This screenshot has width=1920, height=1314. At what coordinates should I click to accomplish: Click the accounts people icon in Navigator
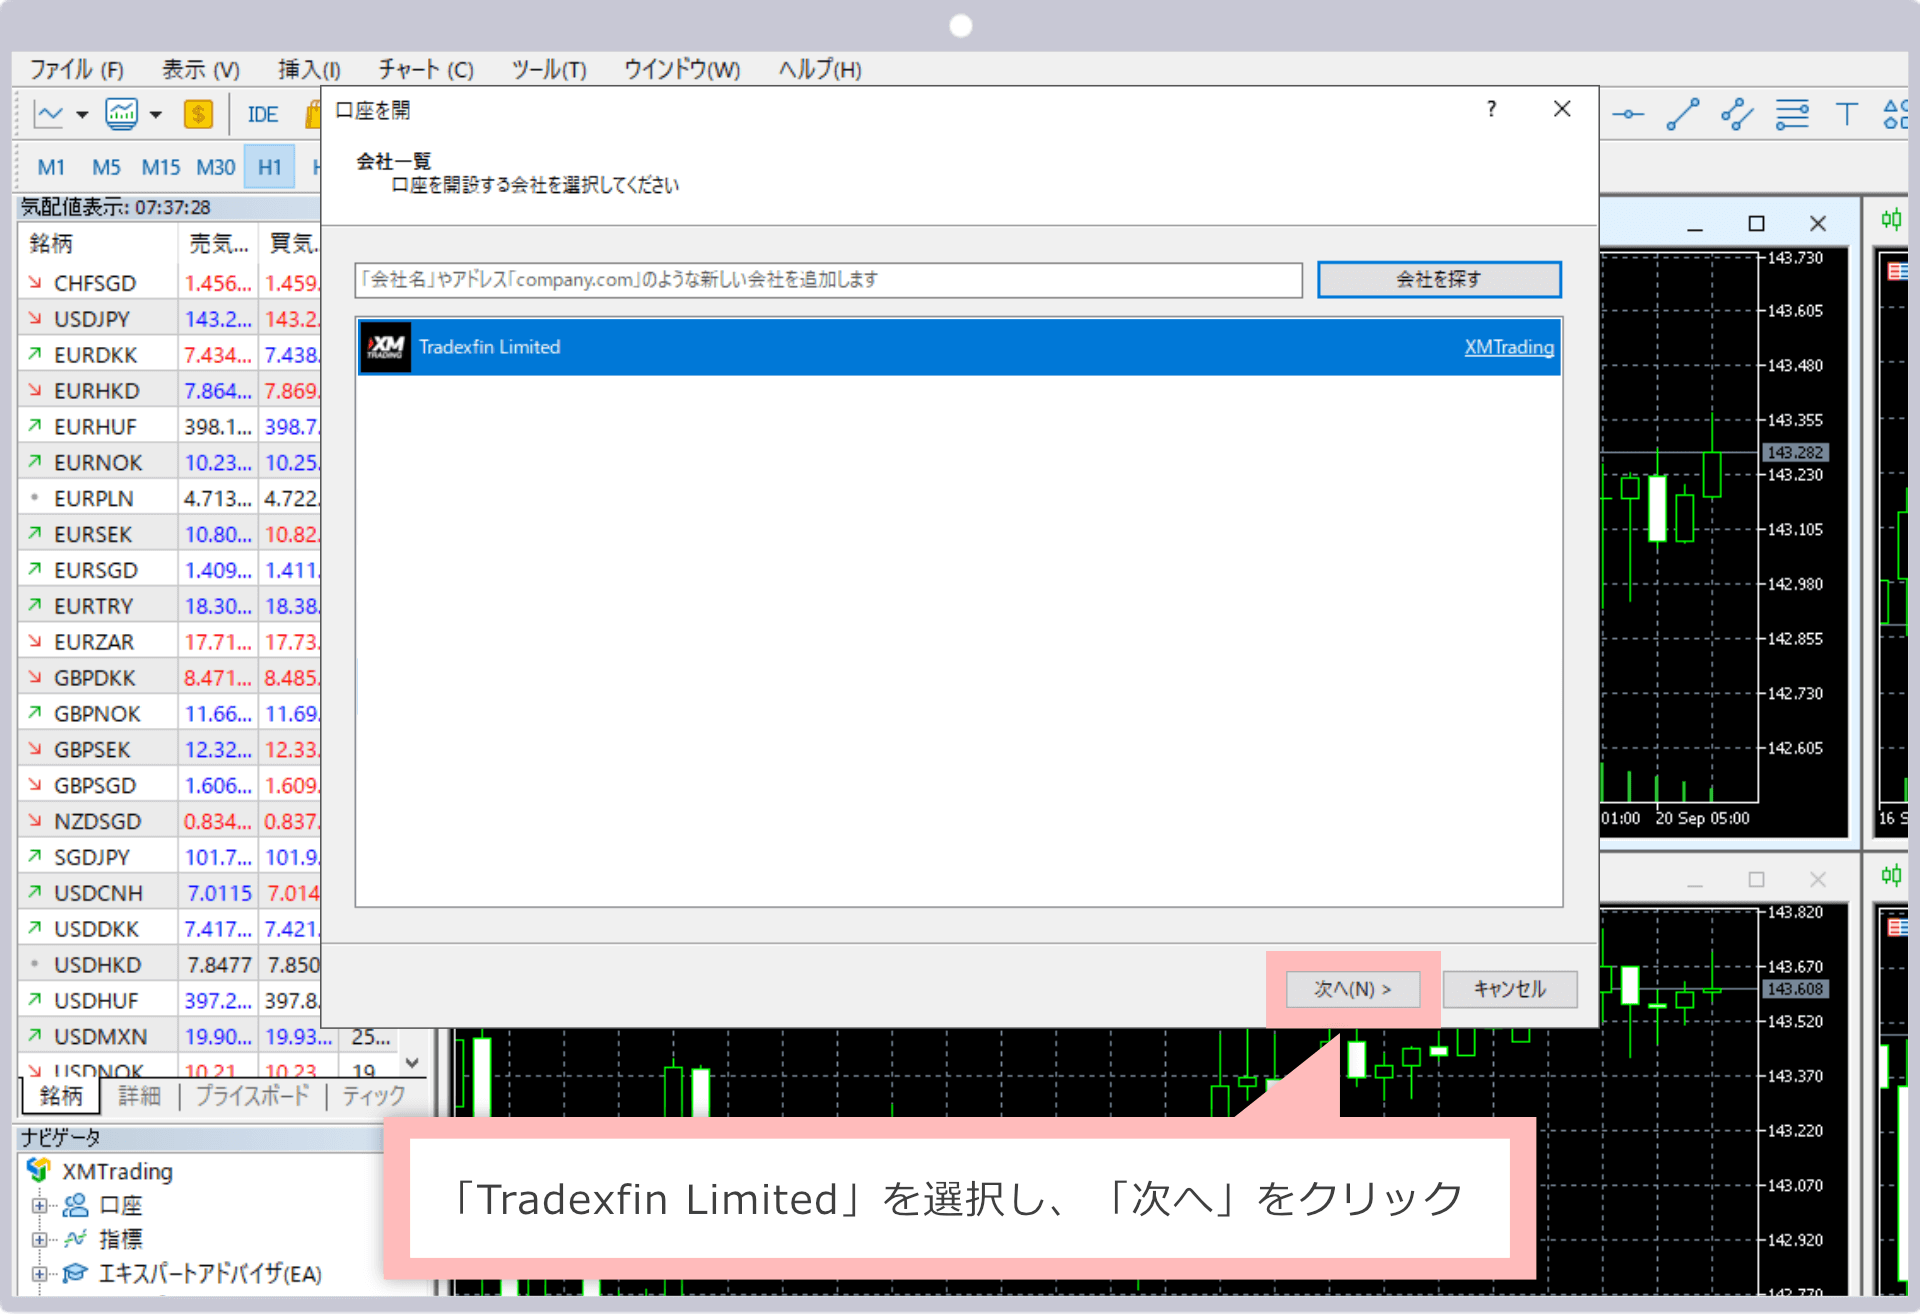[76, 1205]
